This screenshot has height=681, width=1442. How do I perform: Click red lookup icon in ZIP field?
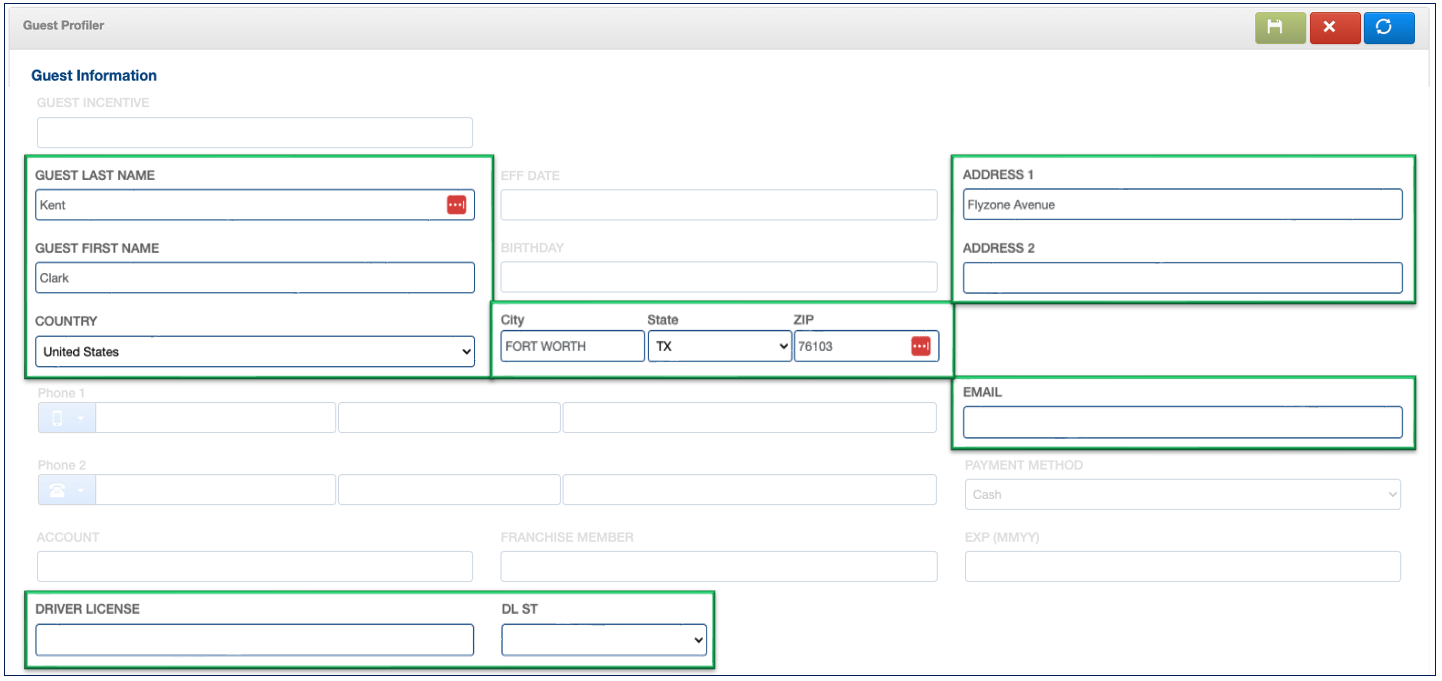pyautogui.click(x=920, y=346)
